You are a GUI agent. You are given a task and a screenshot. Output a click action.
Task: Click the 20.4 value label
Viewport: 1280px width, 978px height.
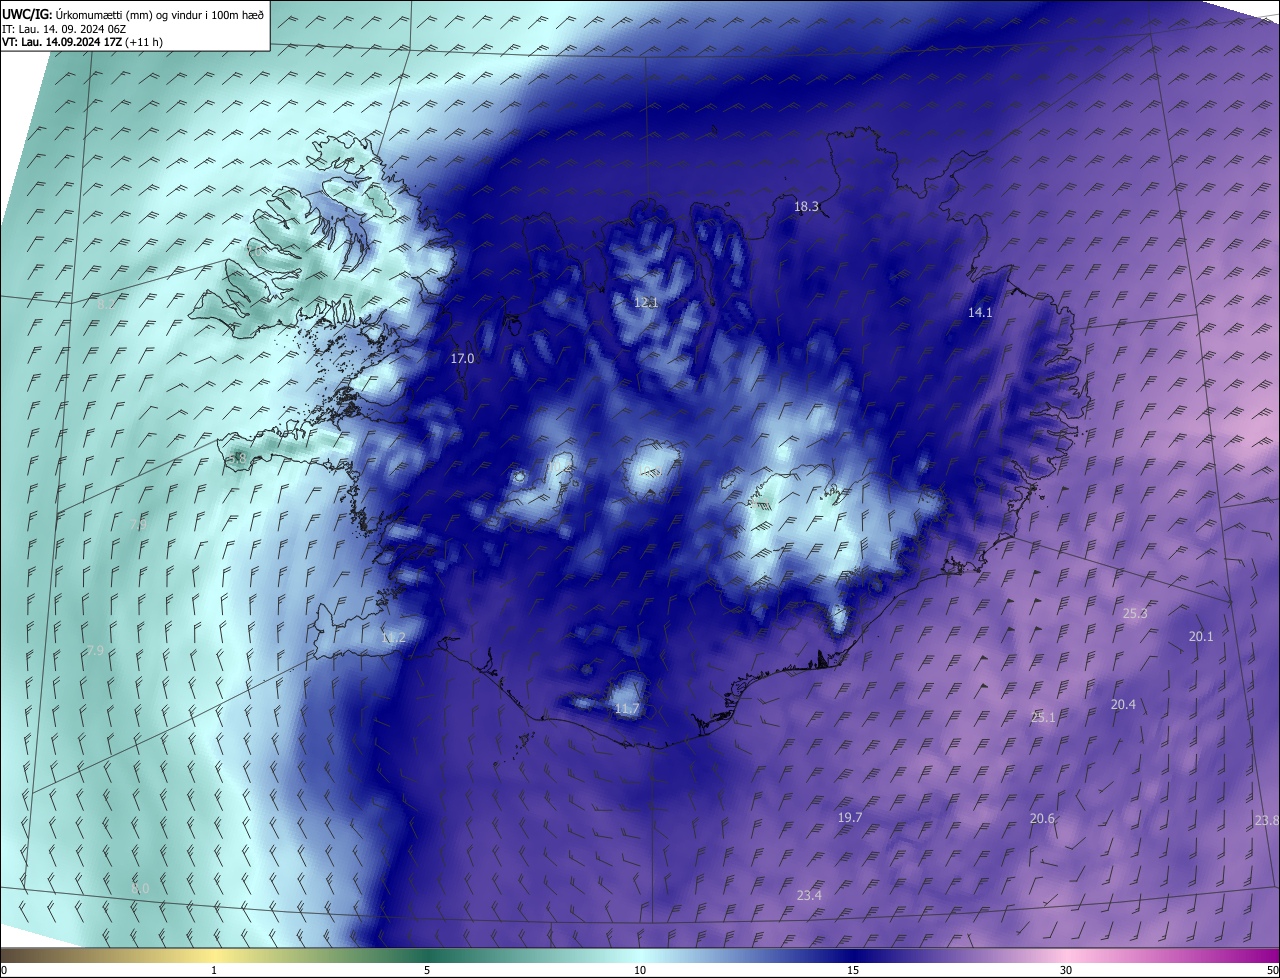pos(1123,705)
